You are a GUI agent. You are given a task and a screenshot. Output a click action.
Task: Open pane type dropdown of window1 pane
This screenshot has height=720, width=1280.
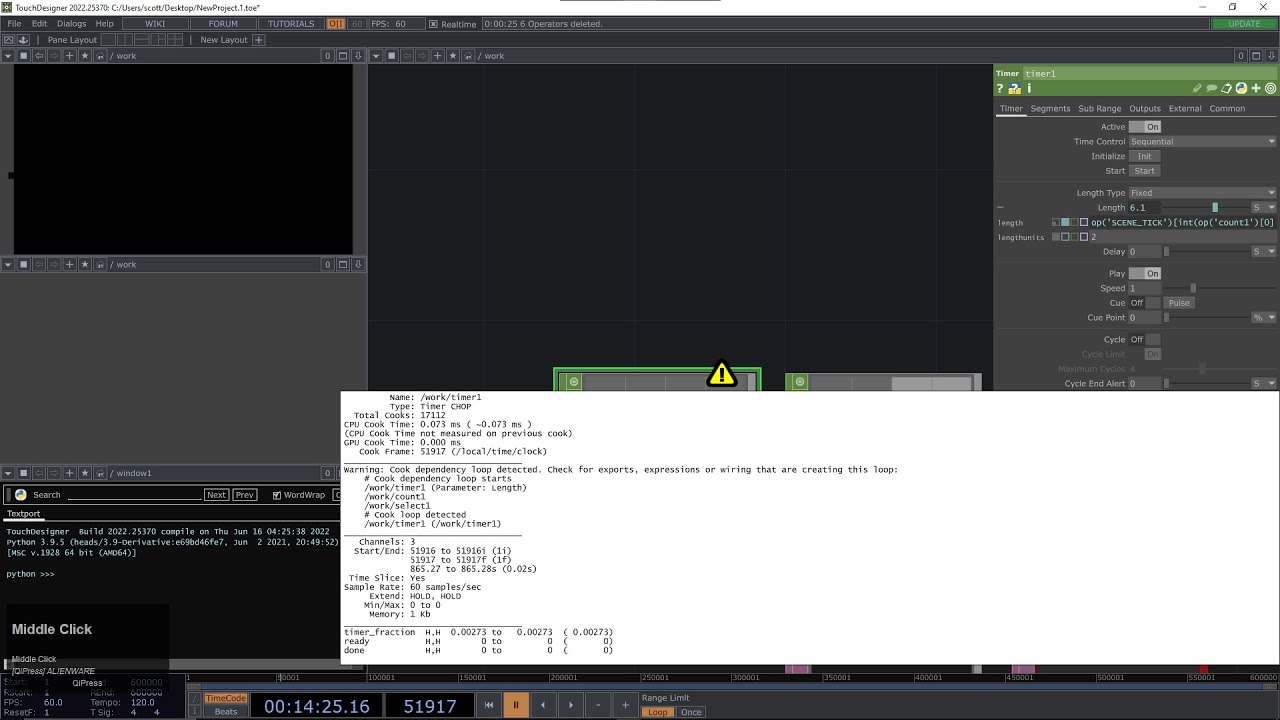point(8,473)
